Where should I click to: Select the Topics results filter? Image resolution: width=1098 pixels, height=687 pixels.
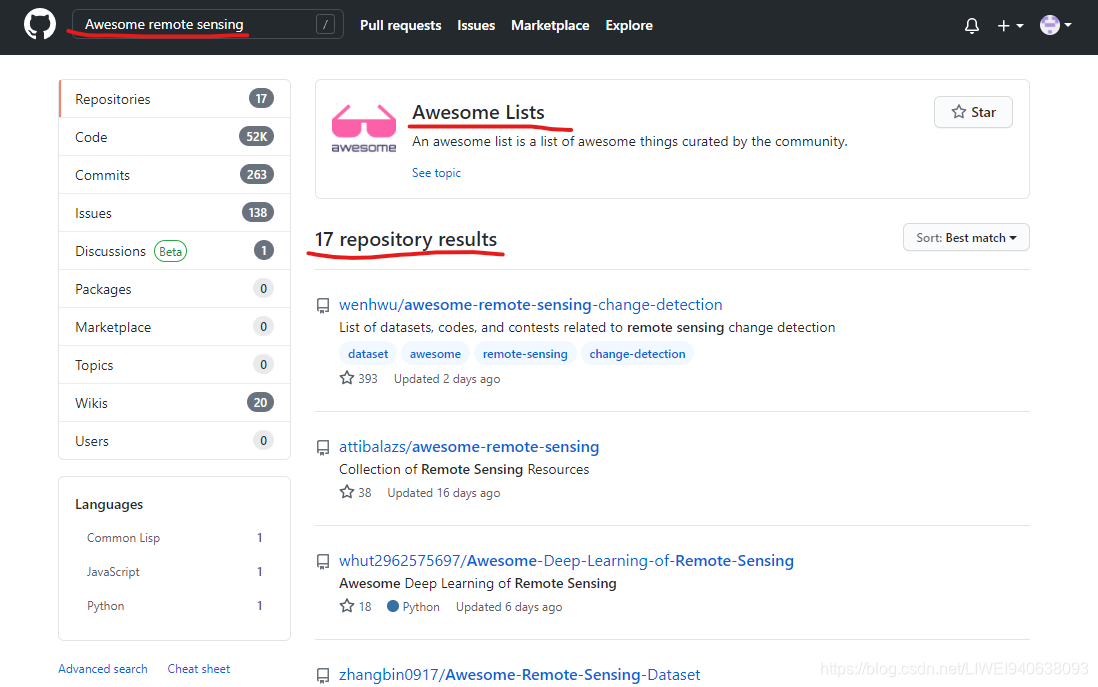click(x=174, y=365)
